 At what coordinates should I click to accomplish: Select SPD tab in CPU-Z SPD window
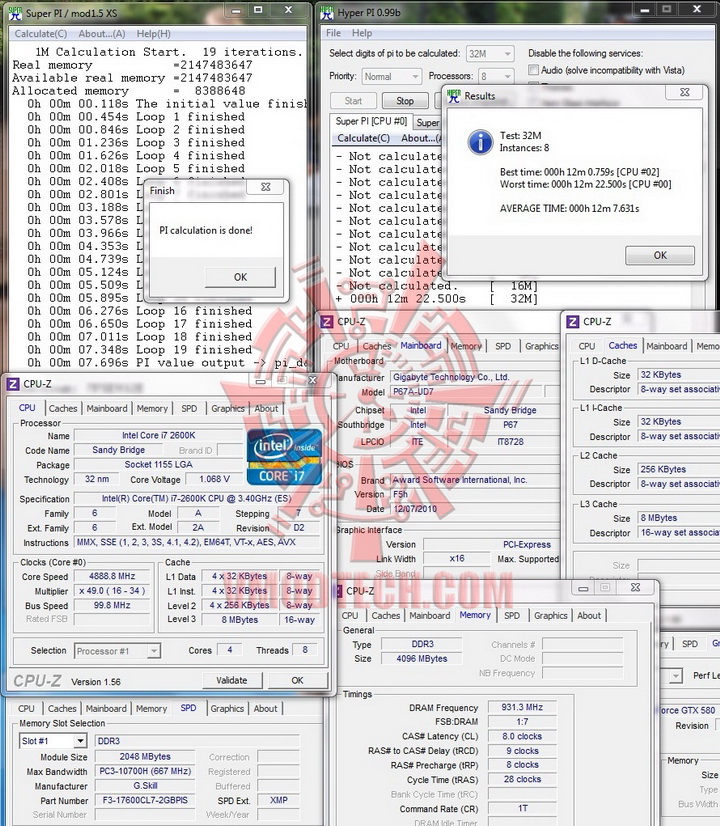pos(189,708)
